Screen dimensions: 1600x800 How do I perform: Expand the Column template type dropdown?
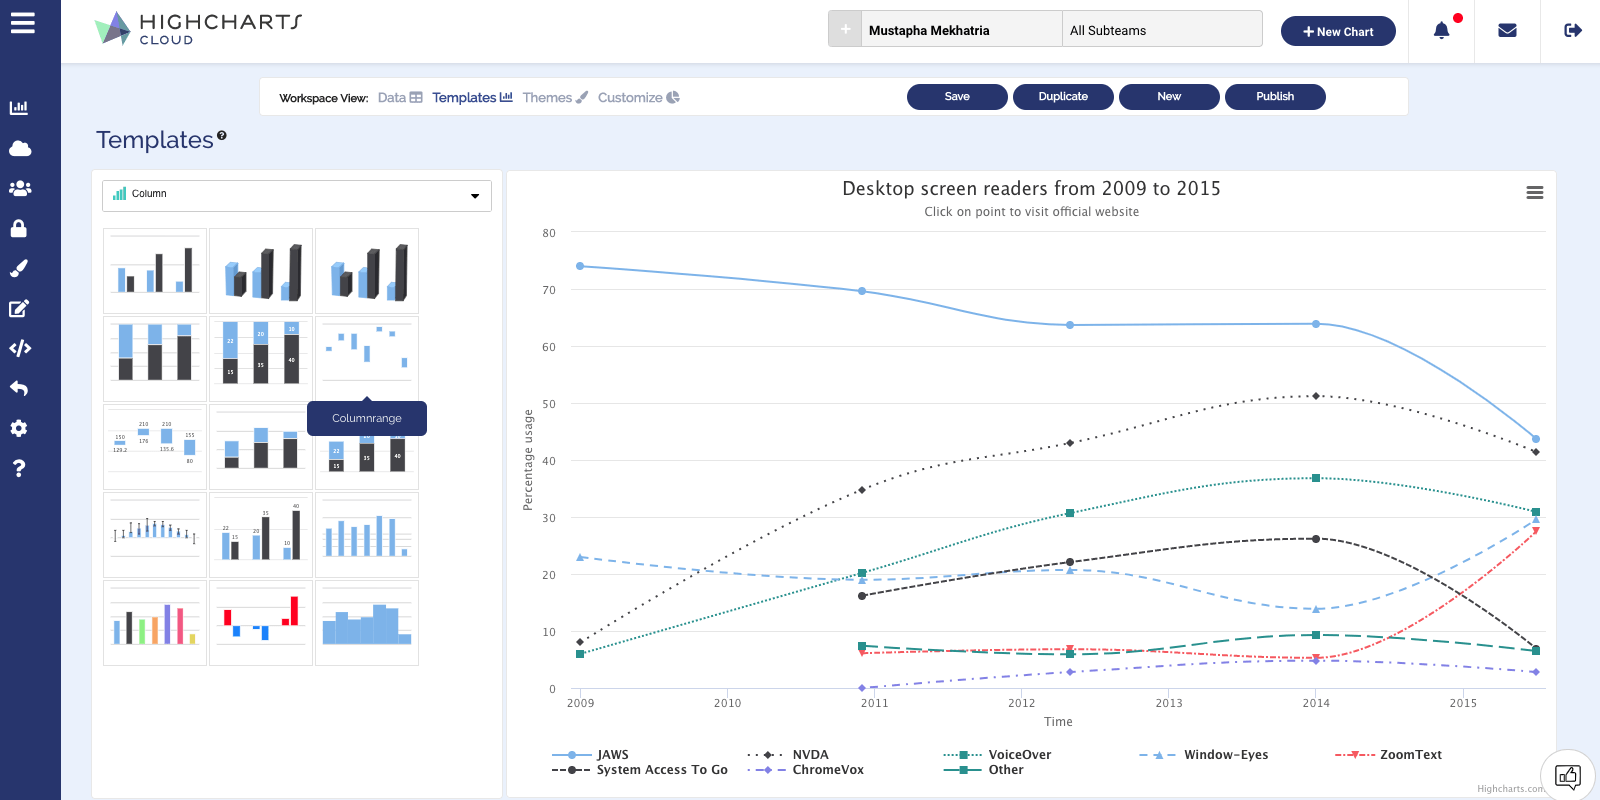coord(297,195)
